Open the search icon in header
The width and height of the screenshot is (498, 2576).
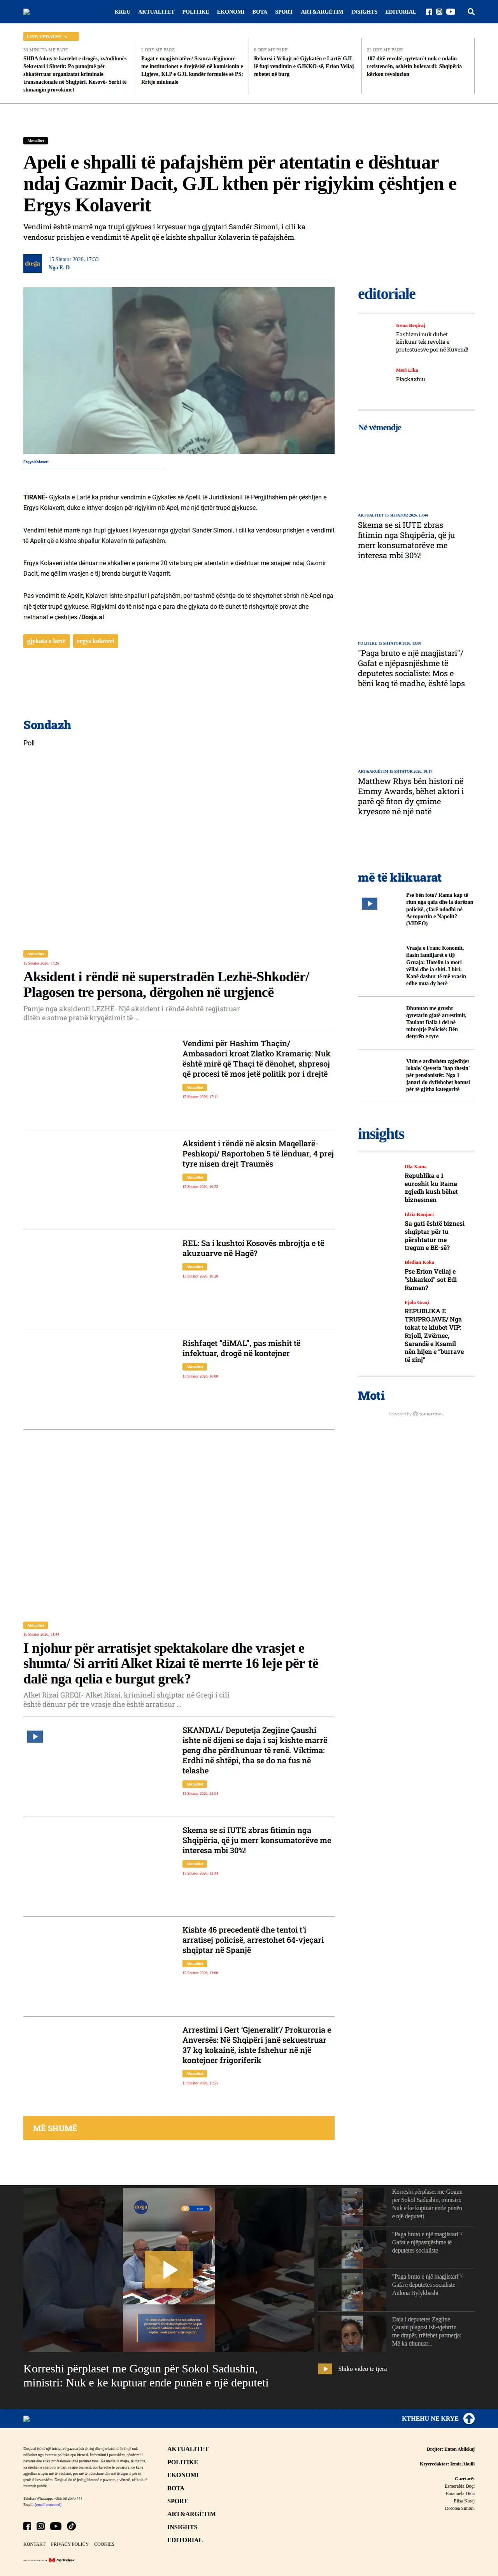click(471, 12)
